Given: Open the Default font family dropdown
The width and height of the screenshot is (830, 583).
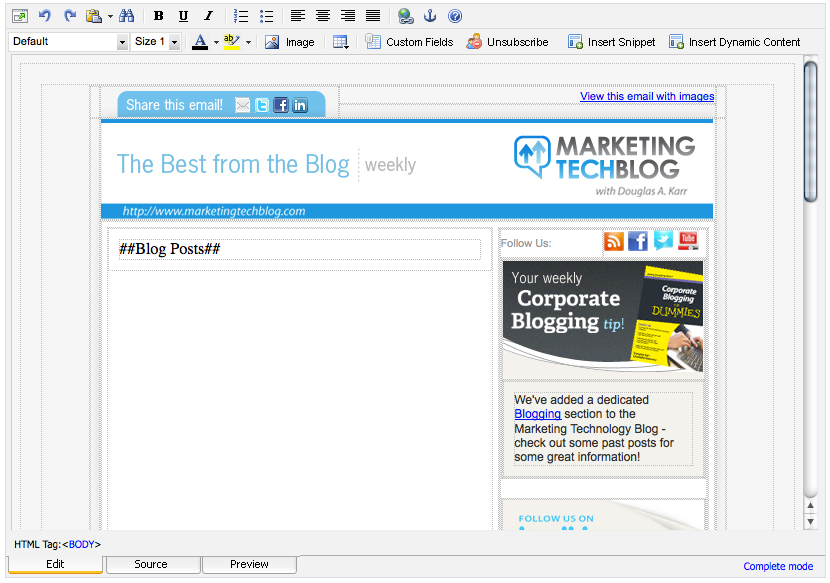Looking at the screenshot, I should pyautogui.click(x=68, y=42).
